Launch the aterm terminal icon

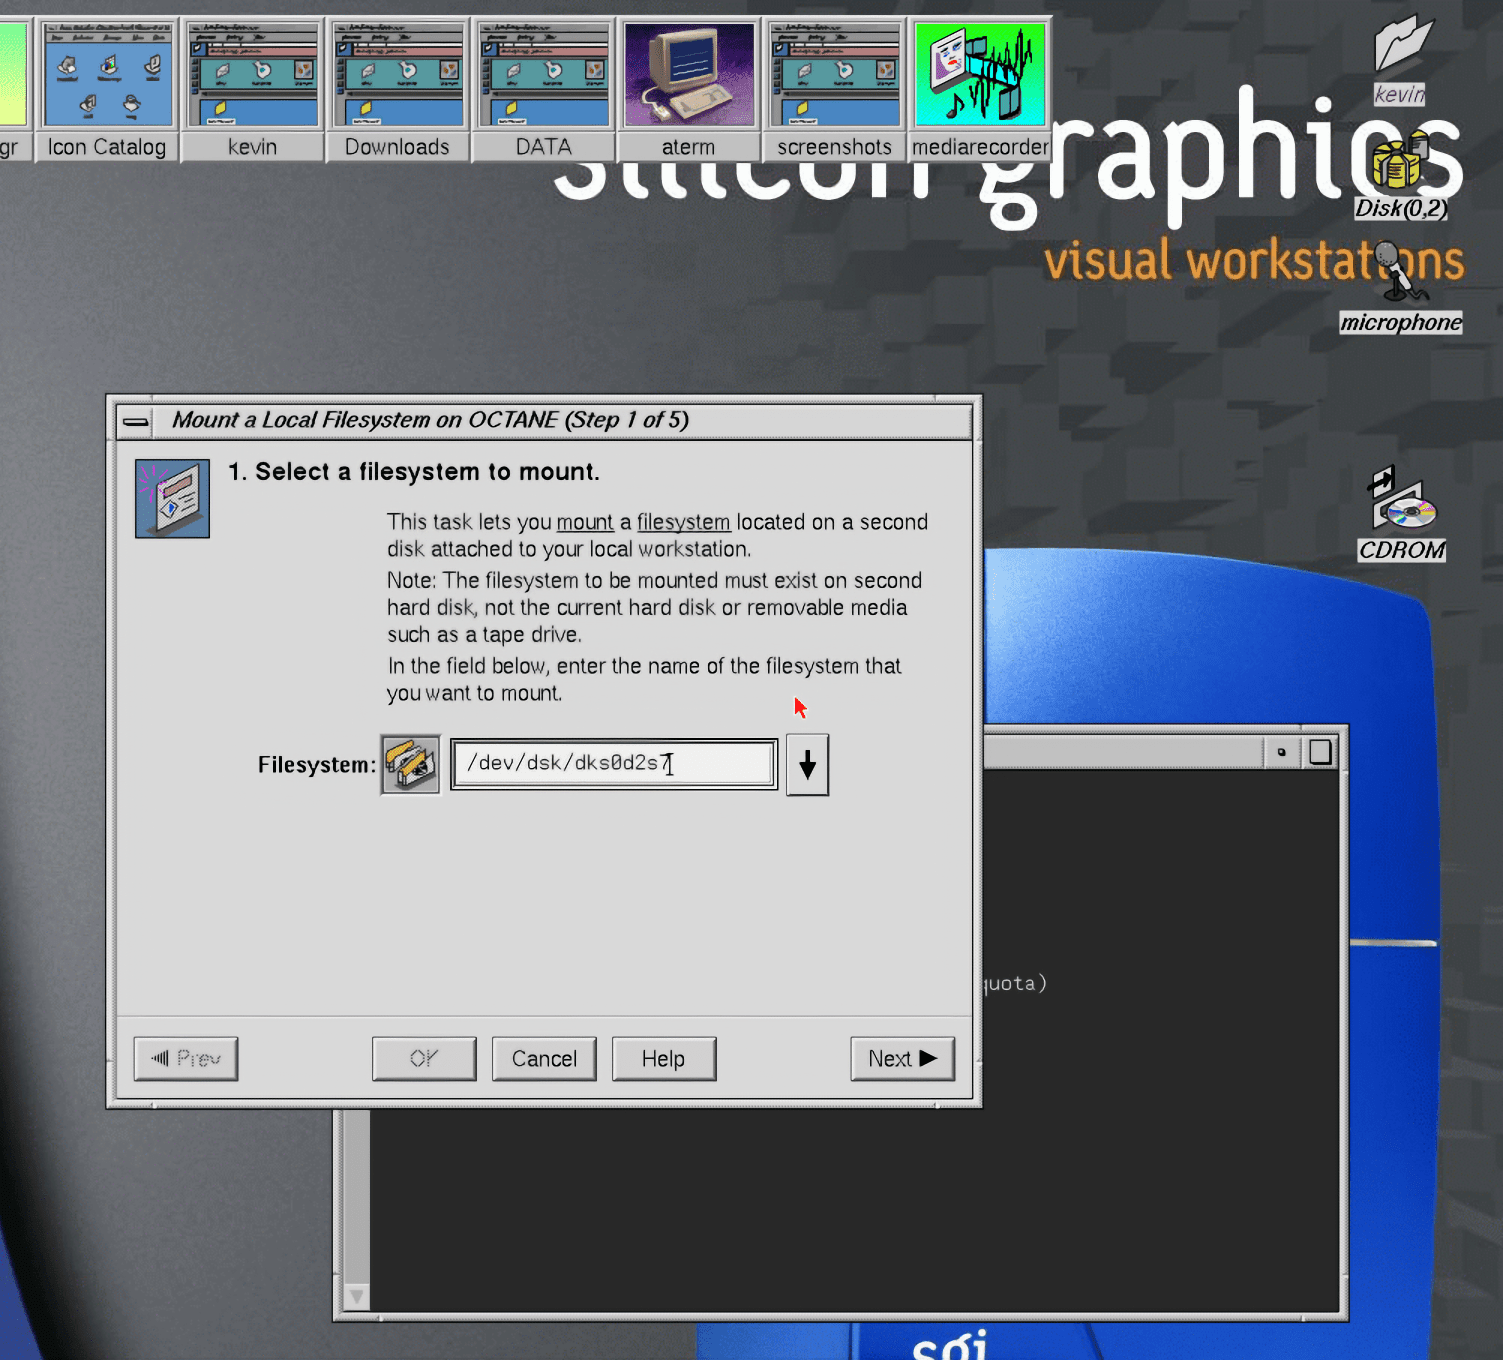pyautogui.click(x=688, y=89)
